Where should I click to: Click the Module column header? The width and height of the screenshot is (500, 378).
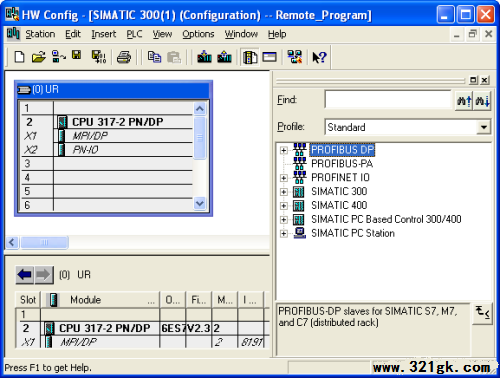click(x=100, y=300)
